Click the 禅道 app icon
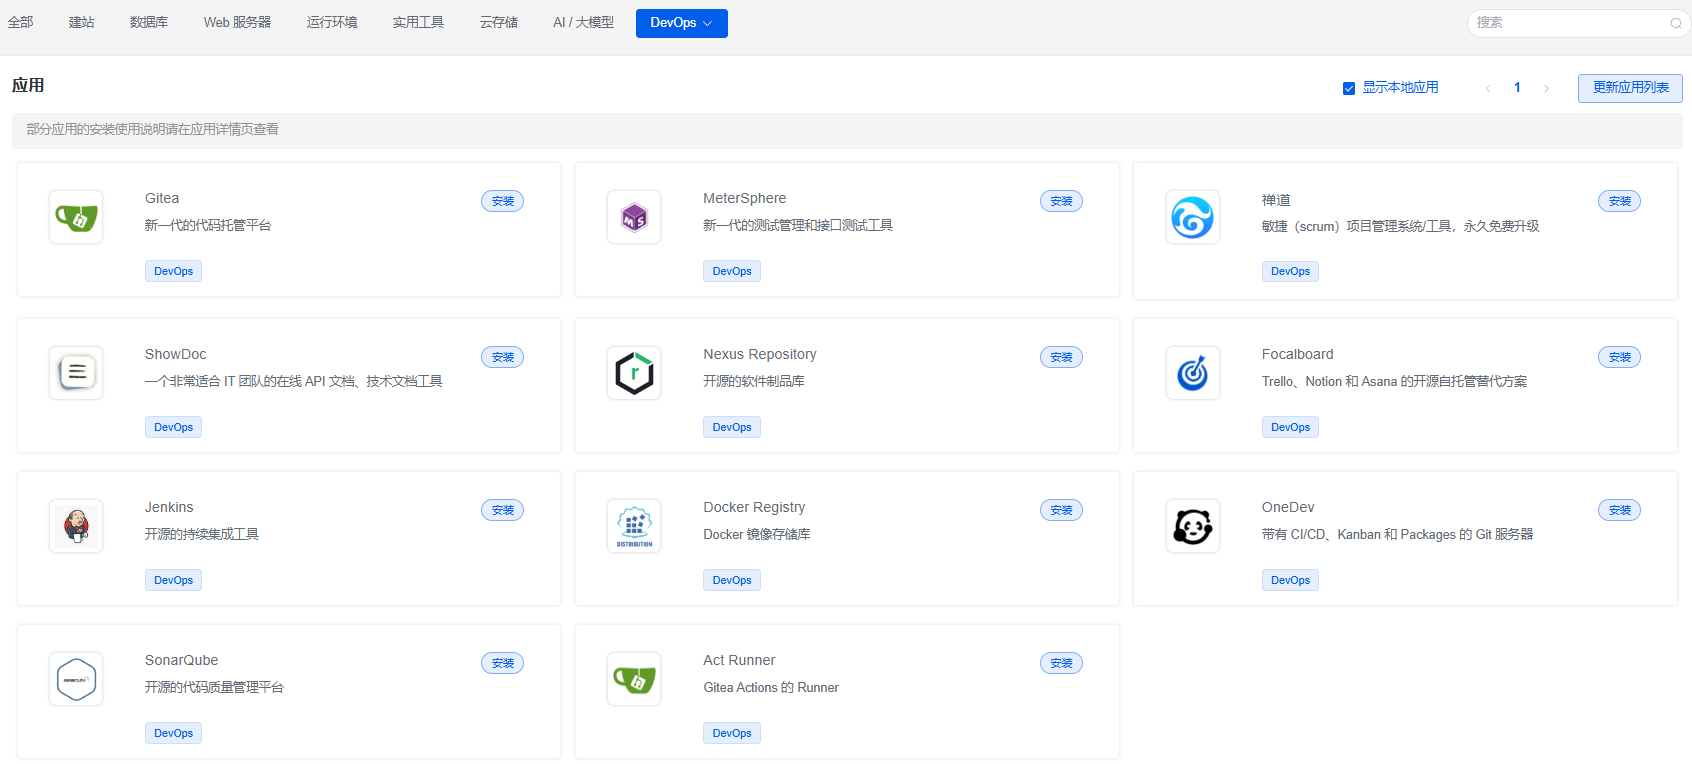1692x764 pixels. [1193, 217]
